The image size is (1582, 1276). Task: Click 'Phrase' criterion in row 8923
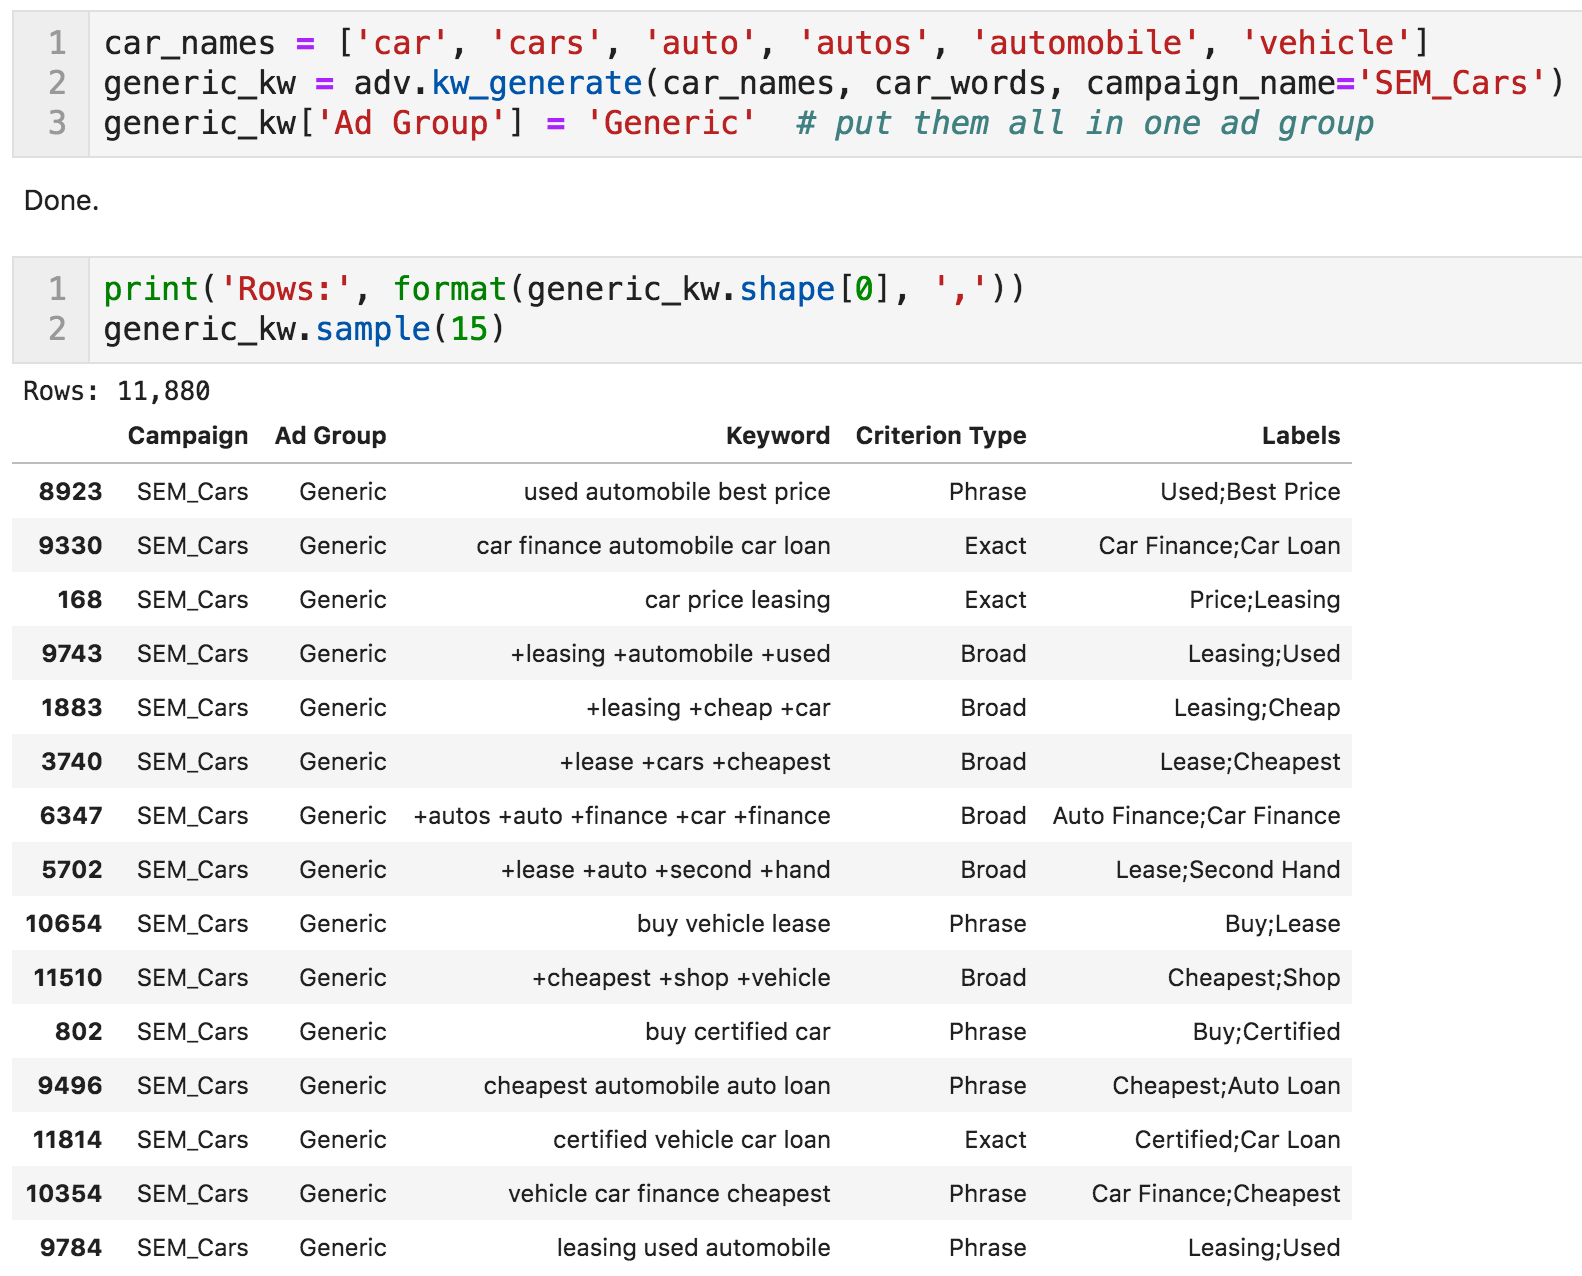pyautogui.click(x=988, y=492)
